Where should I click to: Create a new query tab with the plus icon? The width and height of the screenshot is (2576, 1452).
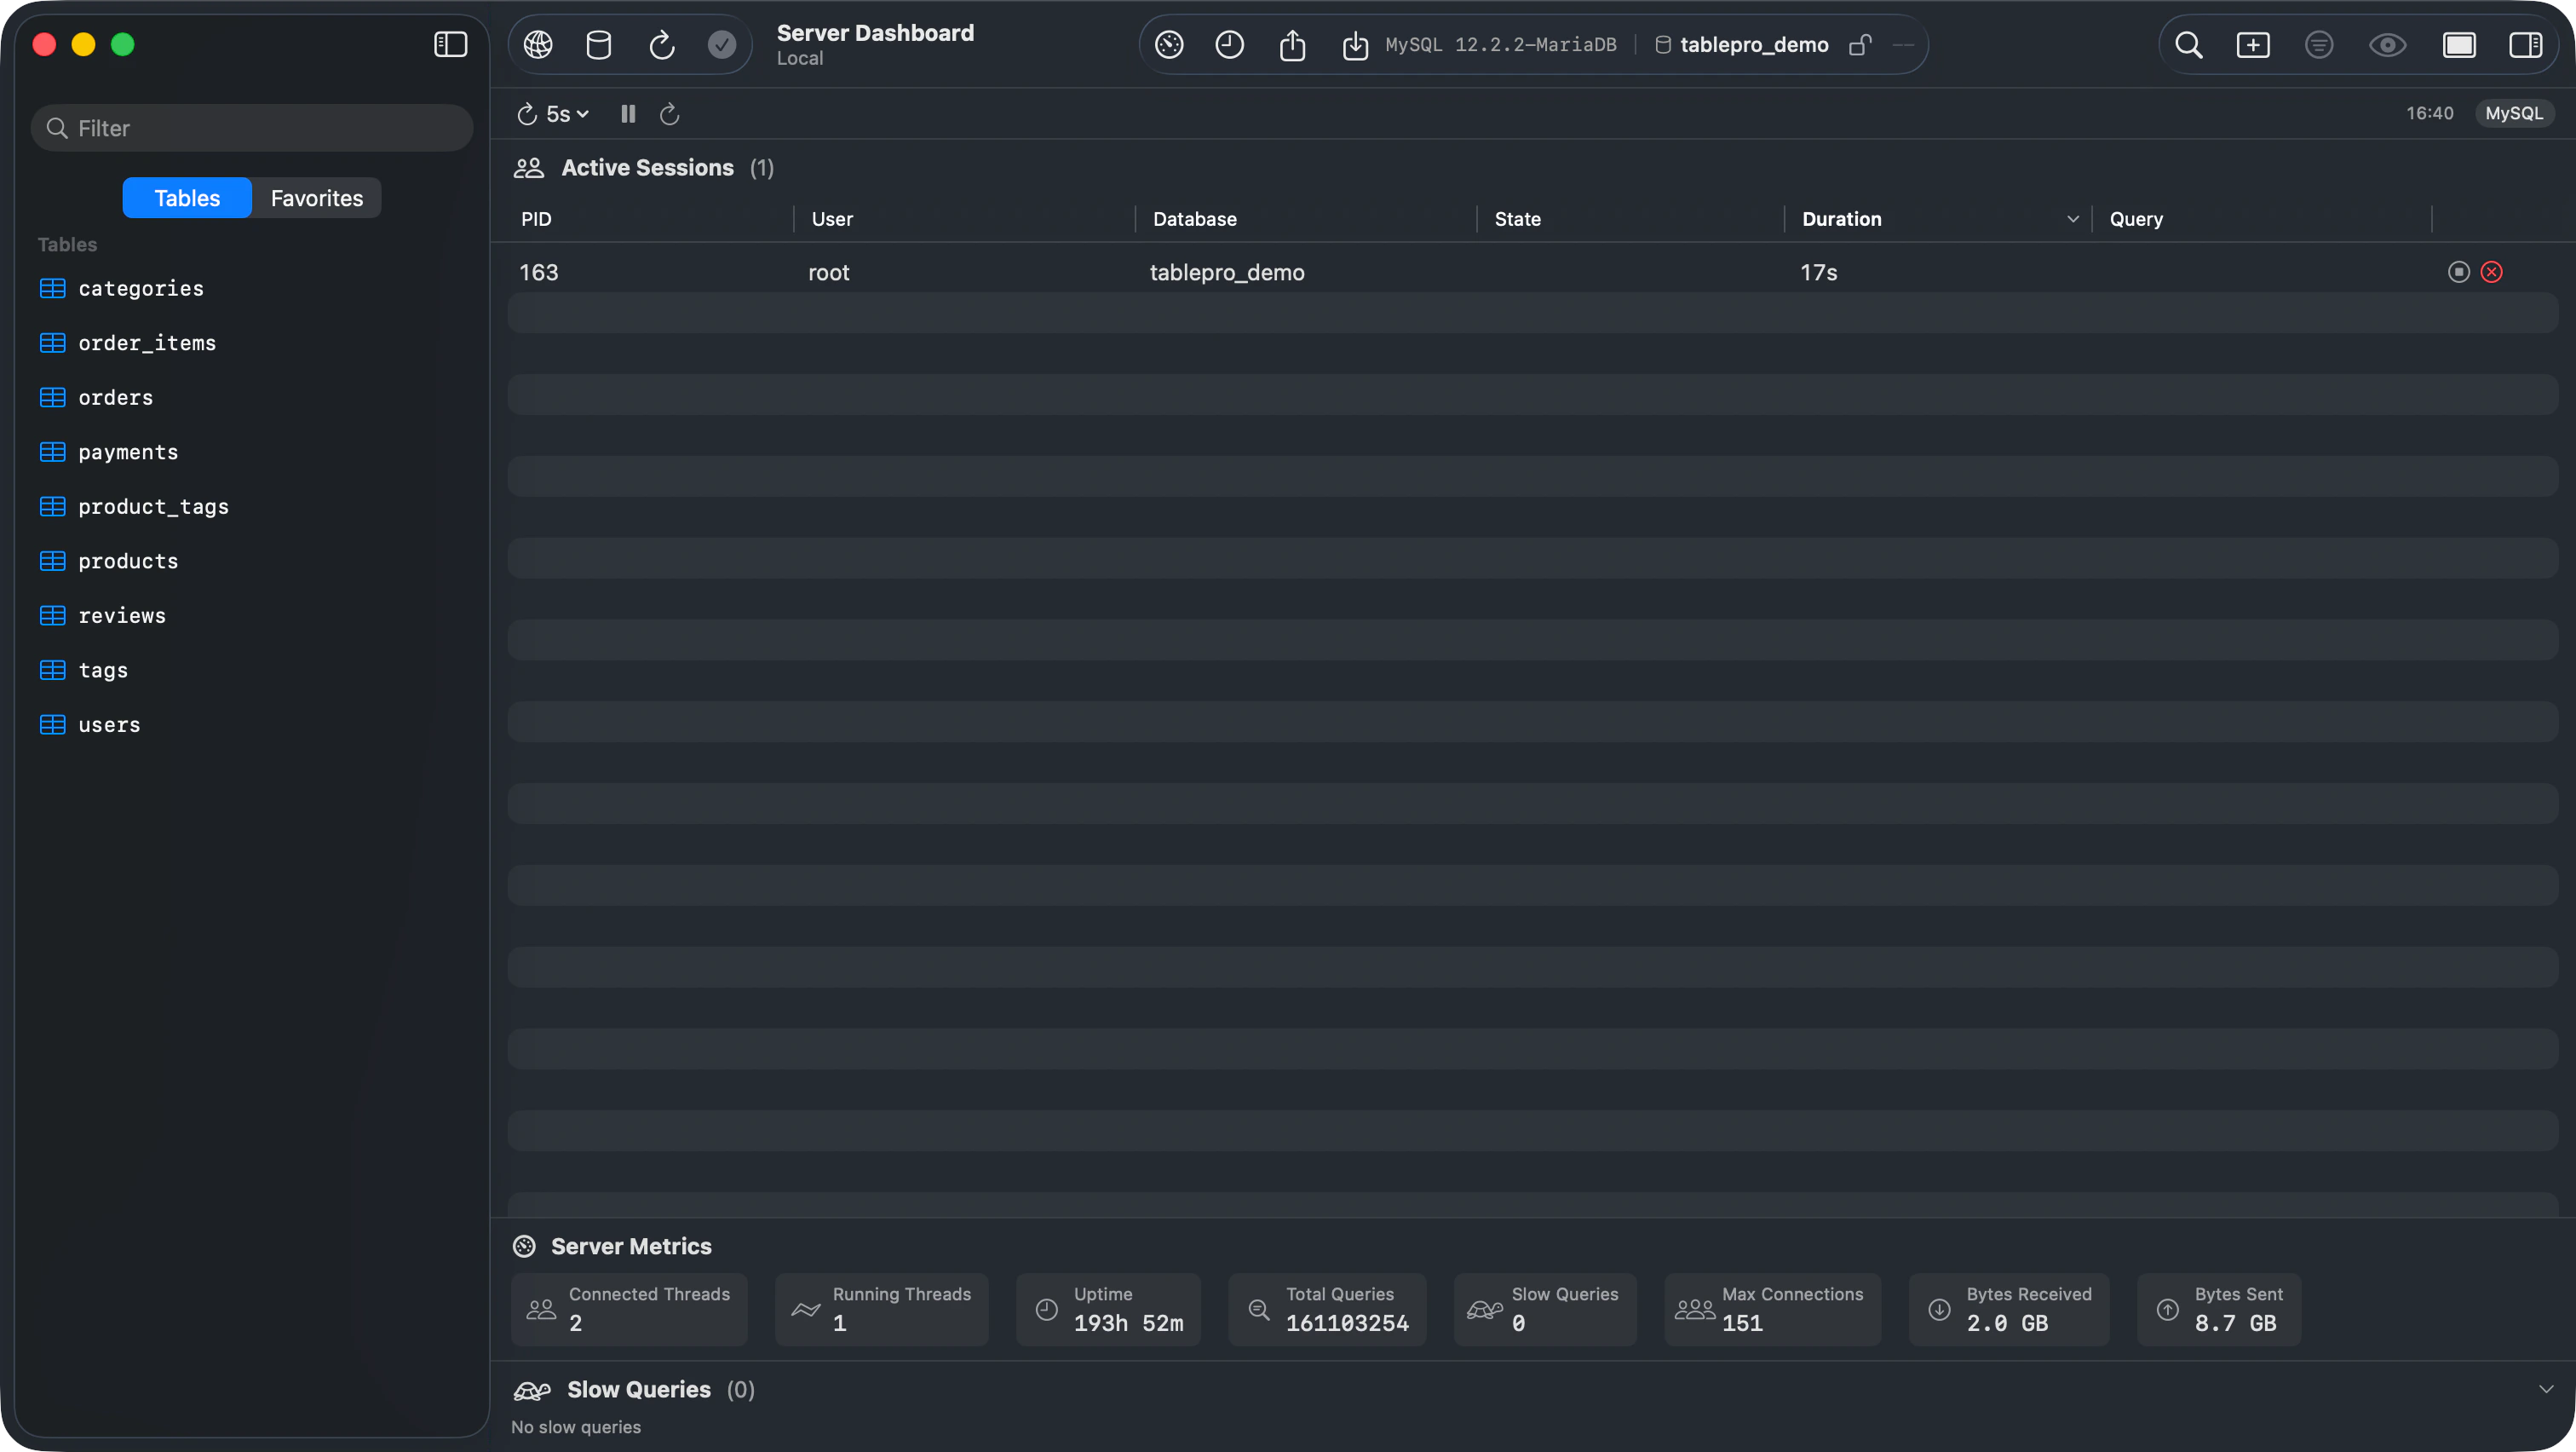click(2254, 44)
